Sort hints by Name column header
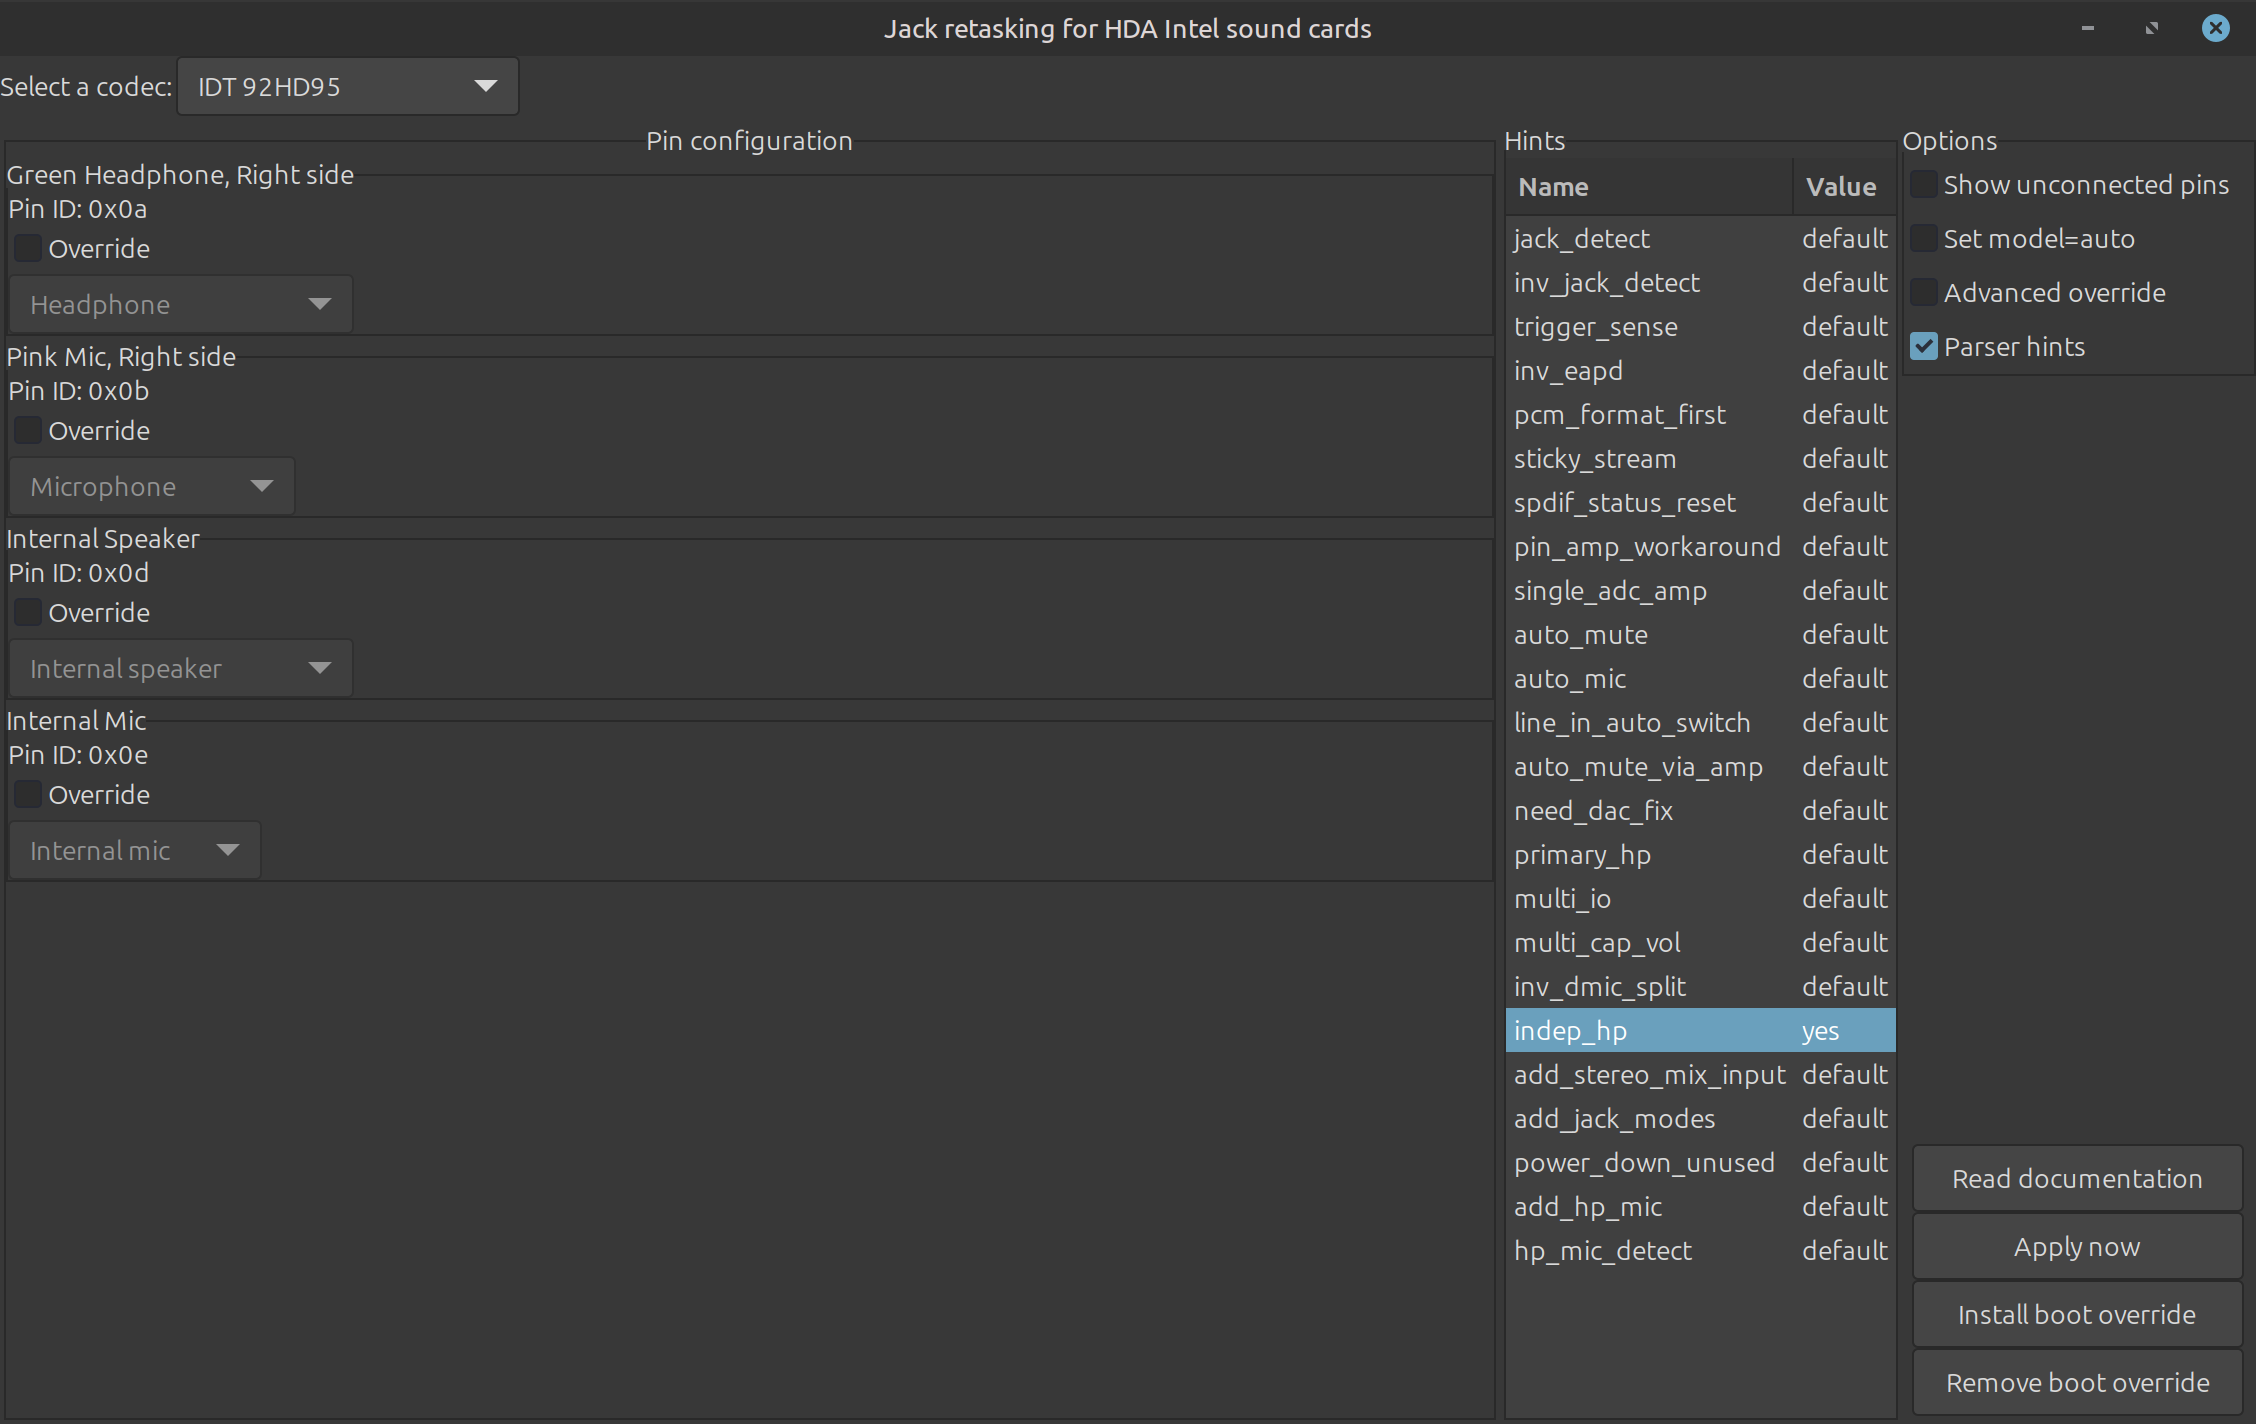Image resolution: width=2256 pixels, height=1424 pixels. (1648, 187)
